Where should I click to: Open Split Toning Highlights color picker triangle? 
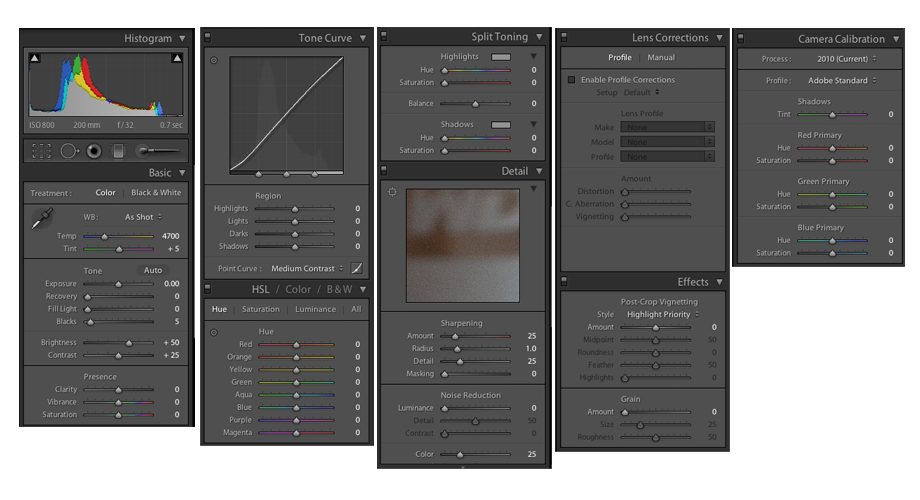(533, 57)
